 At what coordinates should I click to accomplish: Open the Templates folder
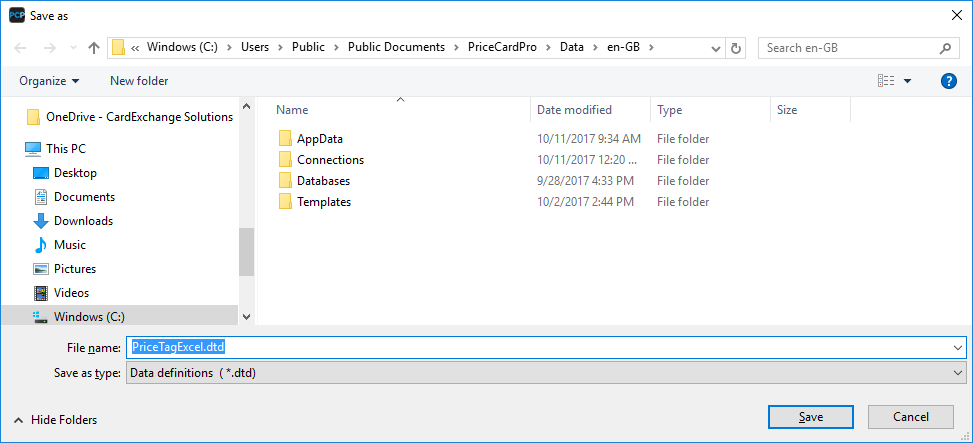click(x=323, y=202)
